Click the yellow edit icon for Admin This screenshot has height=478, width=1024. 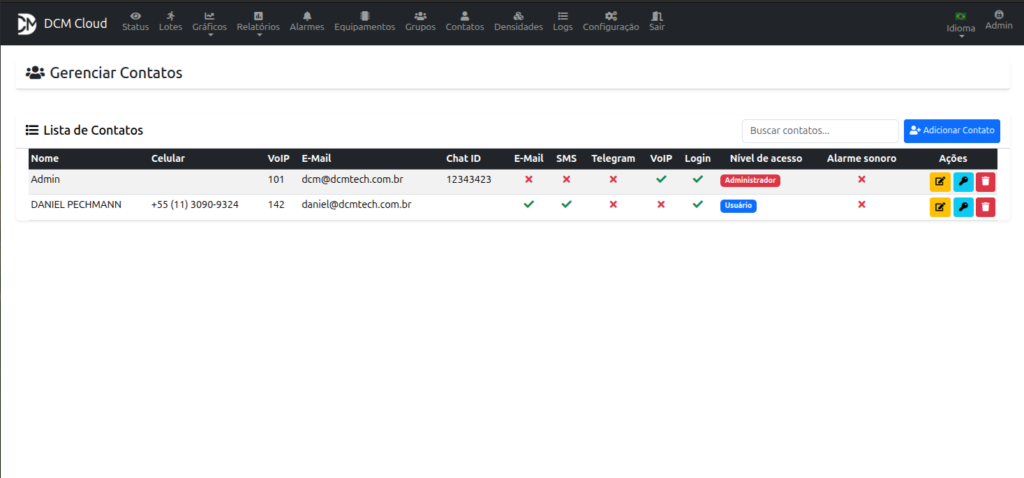[940, 181]
